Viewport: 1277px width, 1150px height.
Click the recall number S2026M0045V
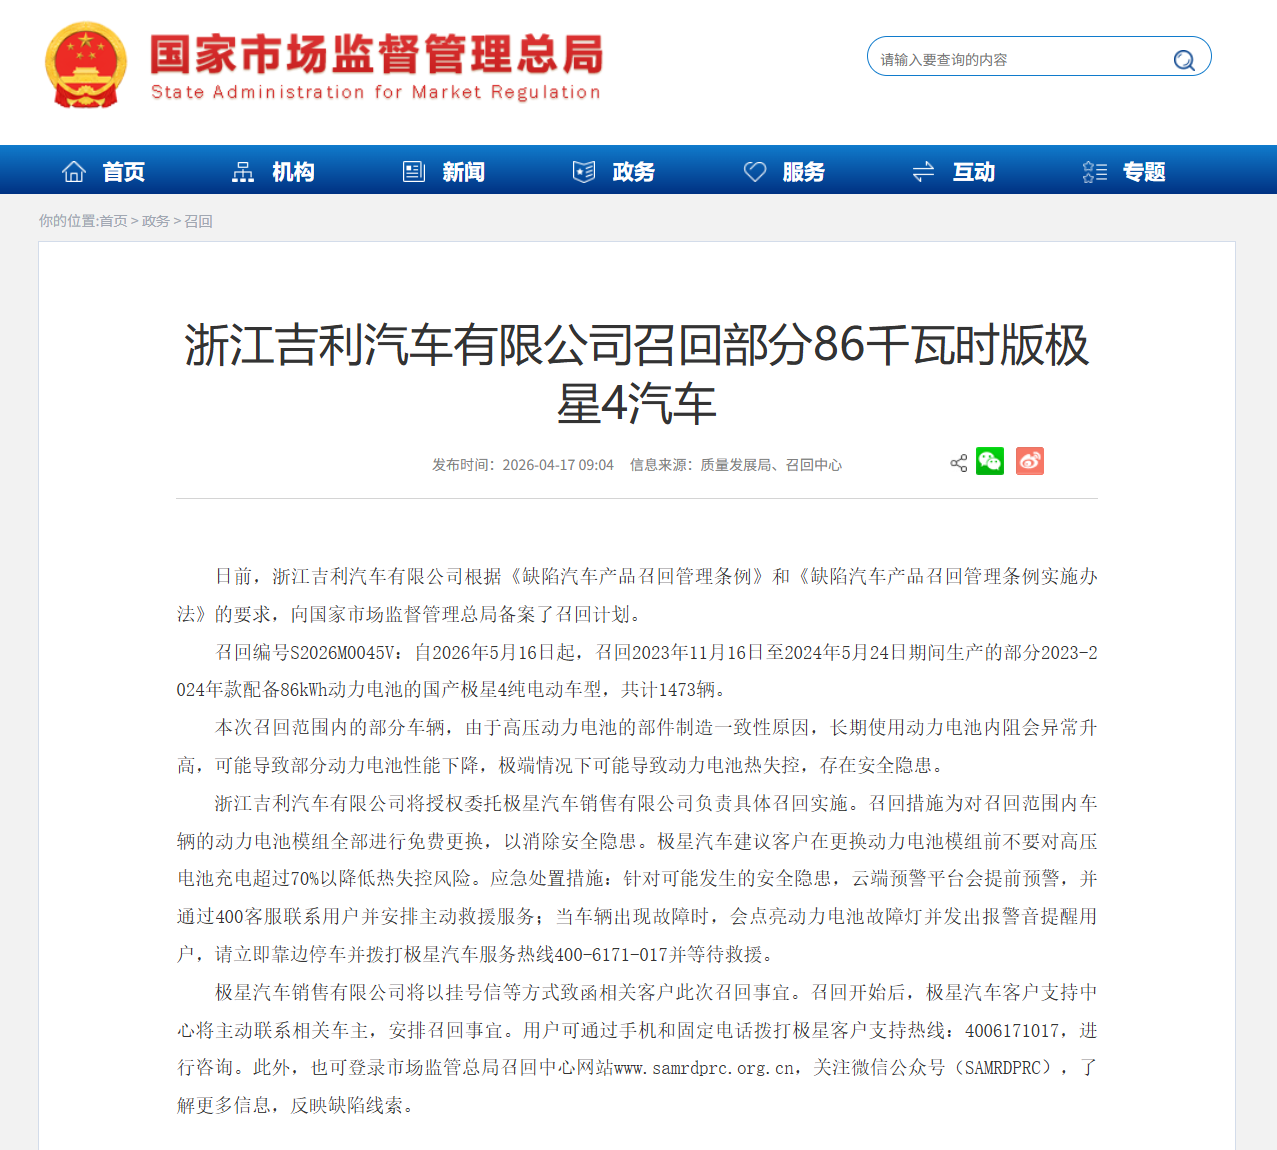344,653
